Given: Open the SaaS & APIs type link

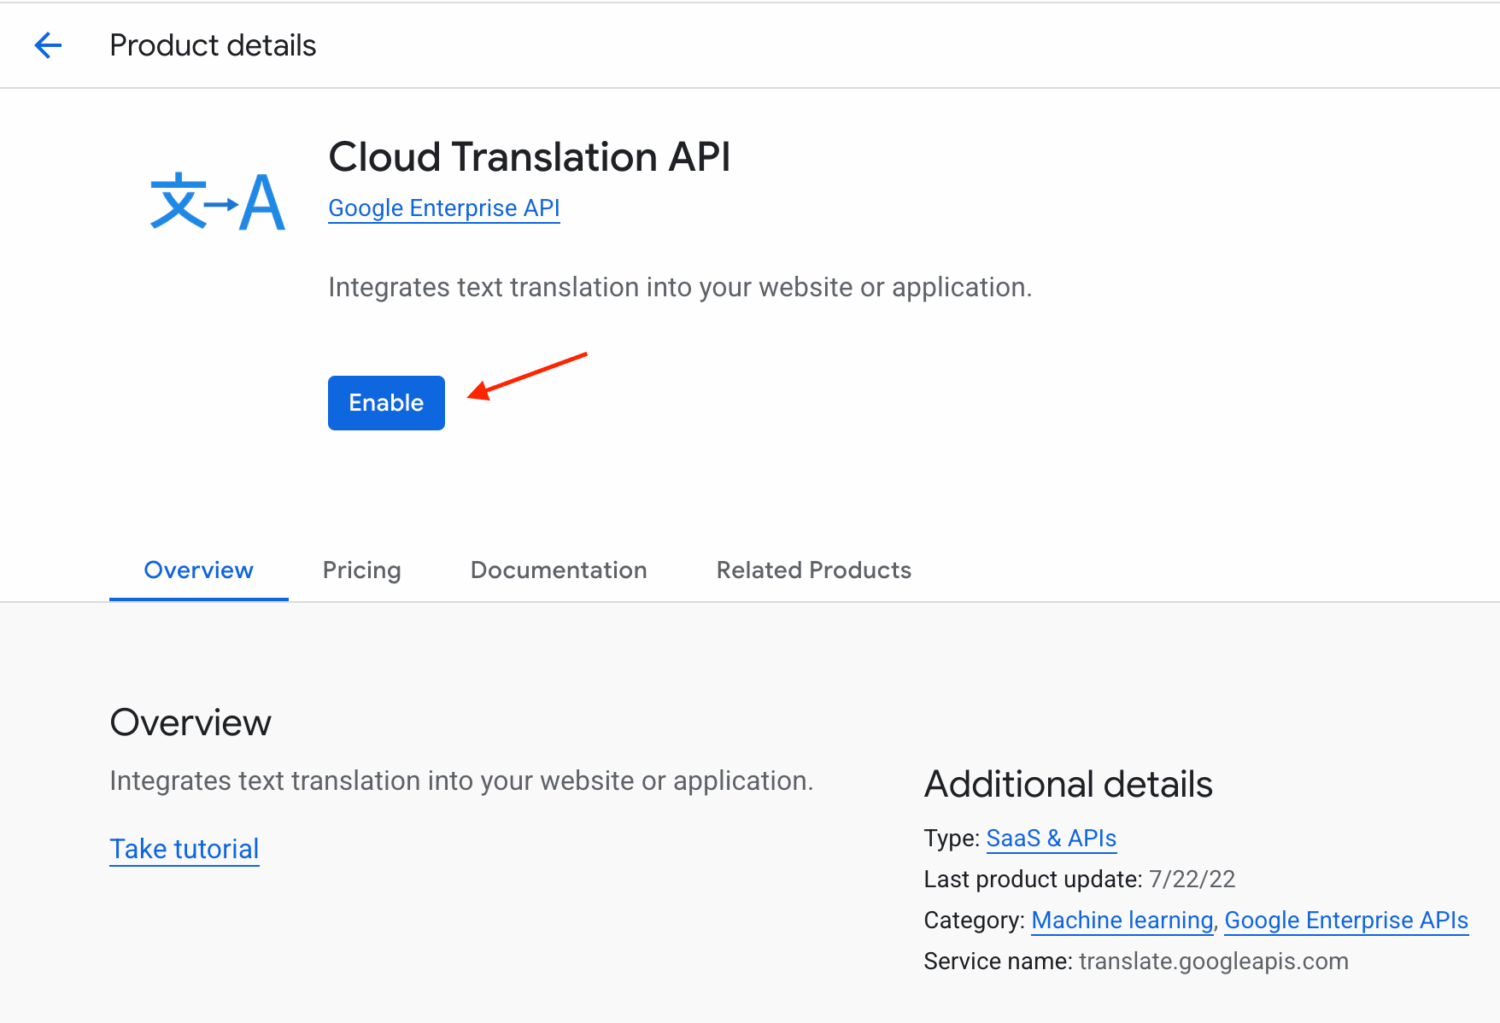Looking at the screenshot, I should [1051, 838].
